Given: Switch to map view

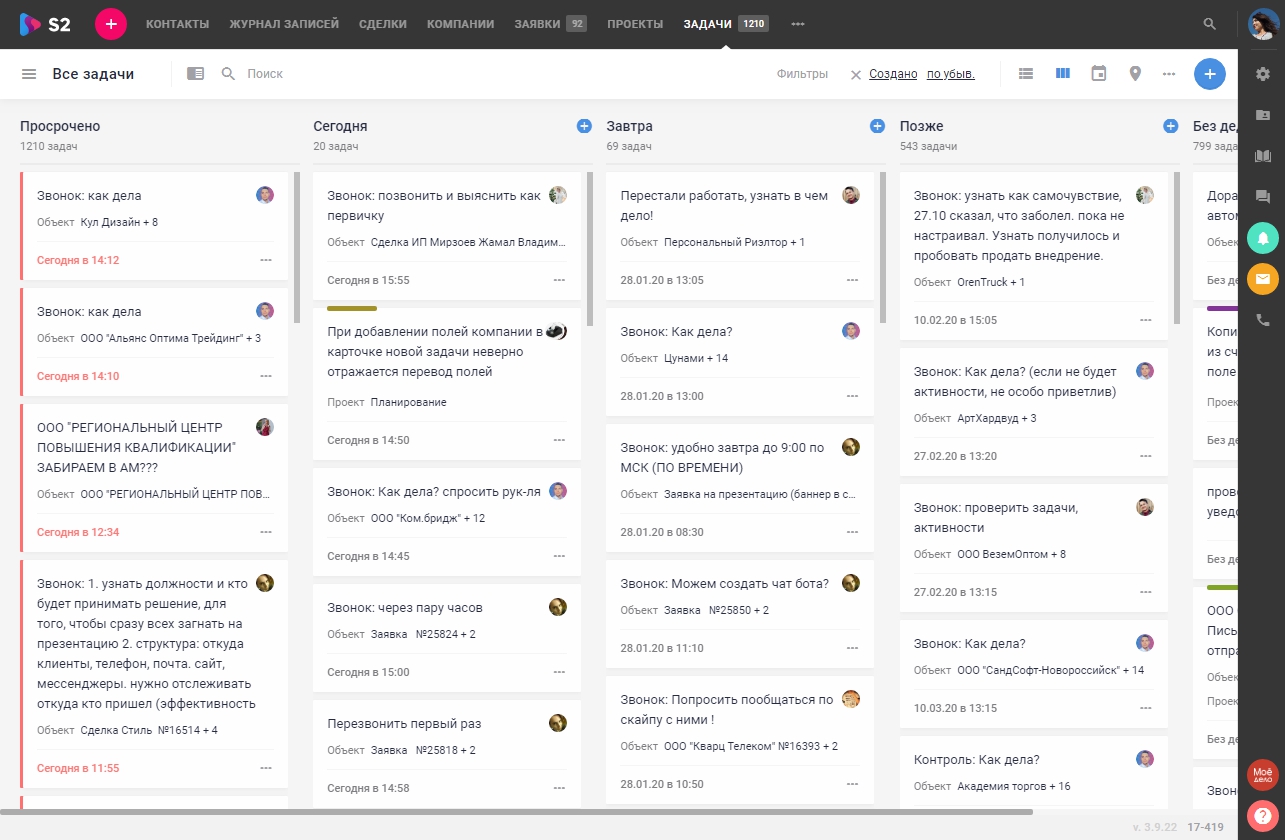Looking at the screenshot, I should click(x=1135, y=73).
